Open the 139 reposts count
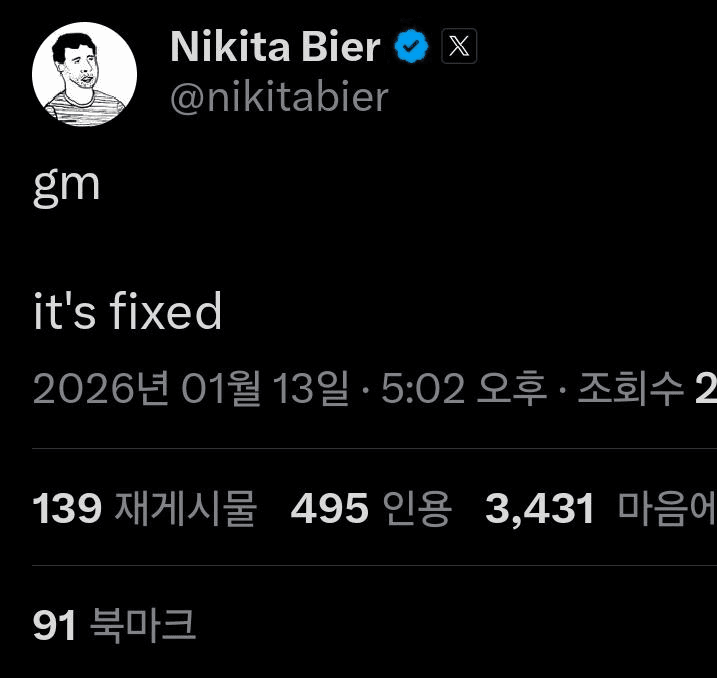This screenshot has width=717, height=678. tap(67, 509)
